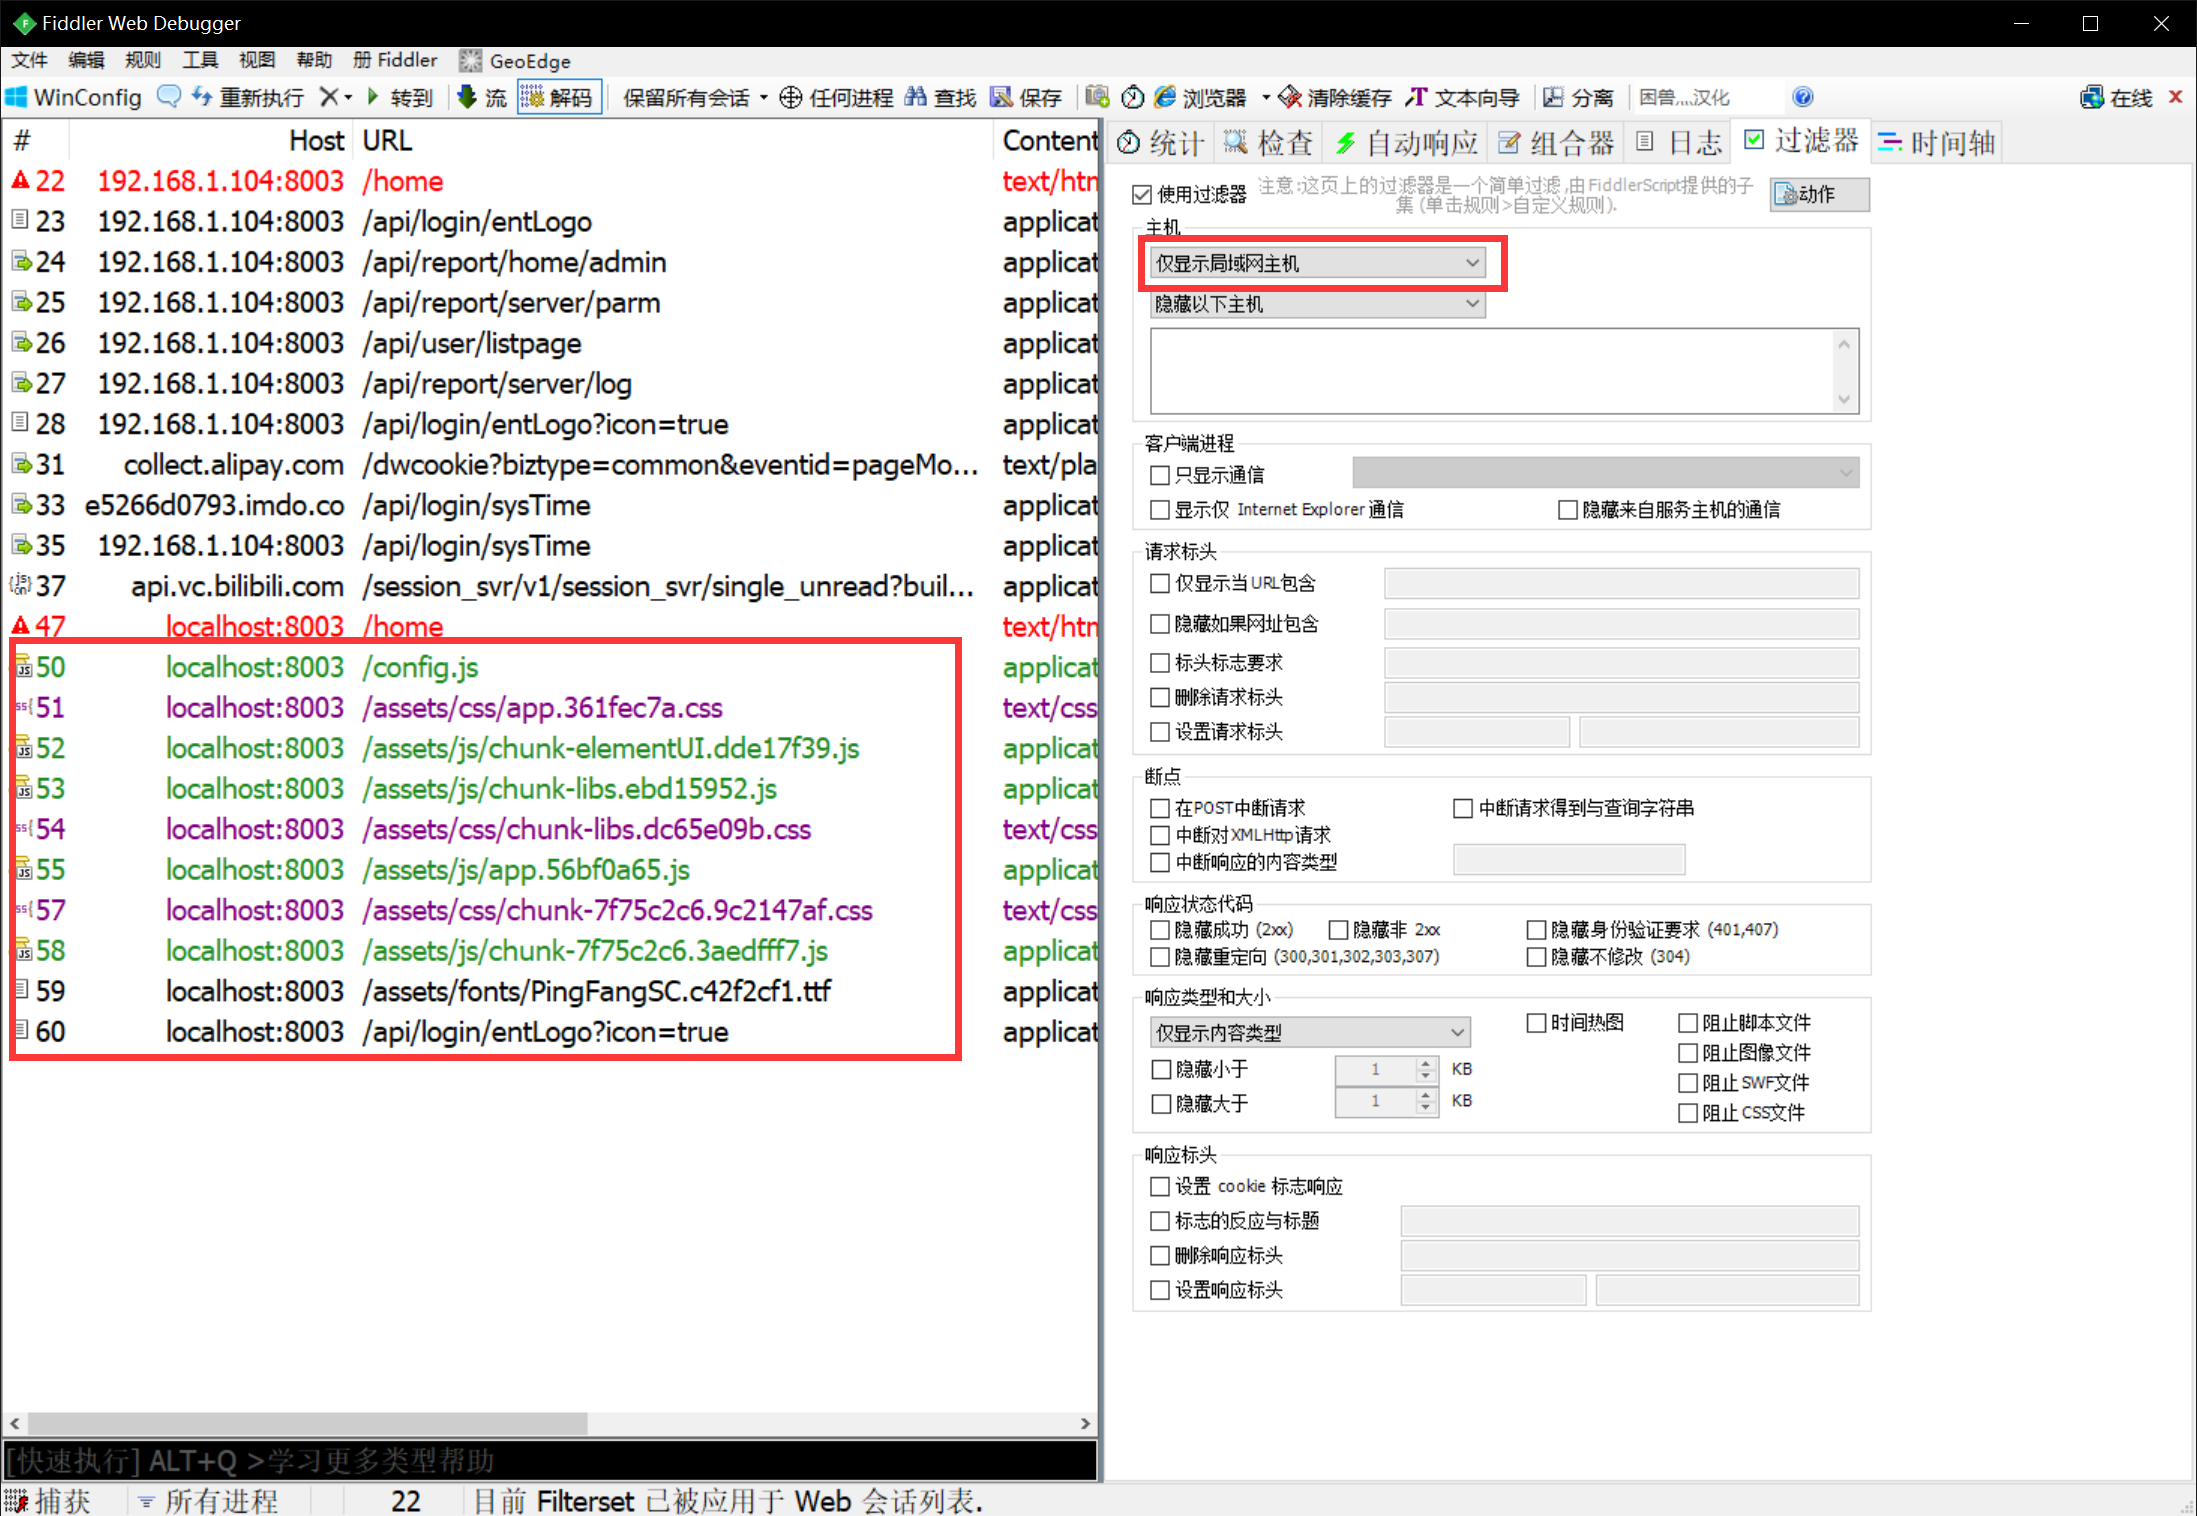The width and height of the screenshot is (2197, 1516).
Task: Click the Replay (重新执行) toolbar button
Action: click(248, 97)
